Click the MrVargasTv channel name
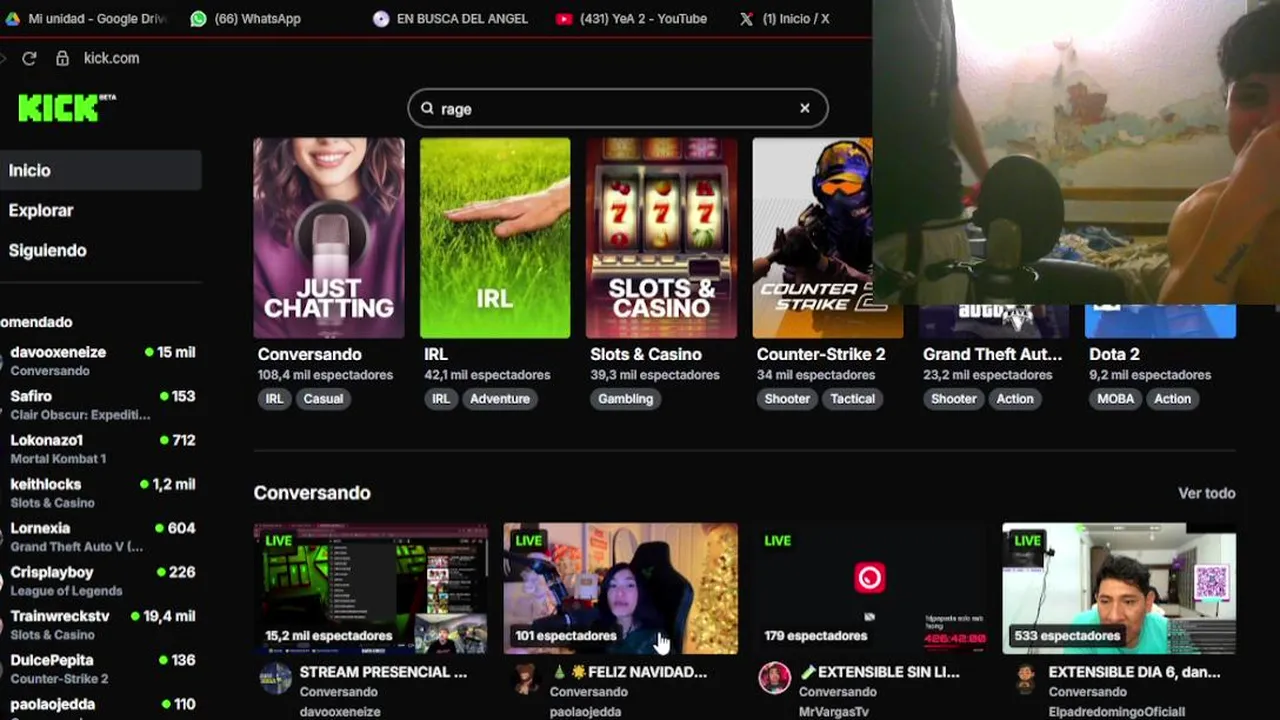This screenshot has height=720, width=1280. (834, 711)
